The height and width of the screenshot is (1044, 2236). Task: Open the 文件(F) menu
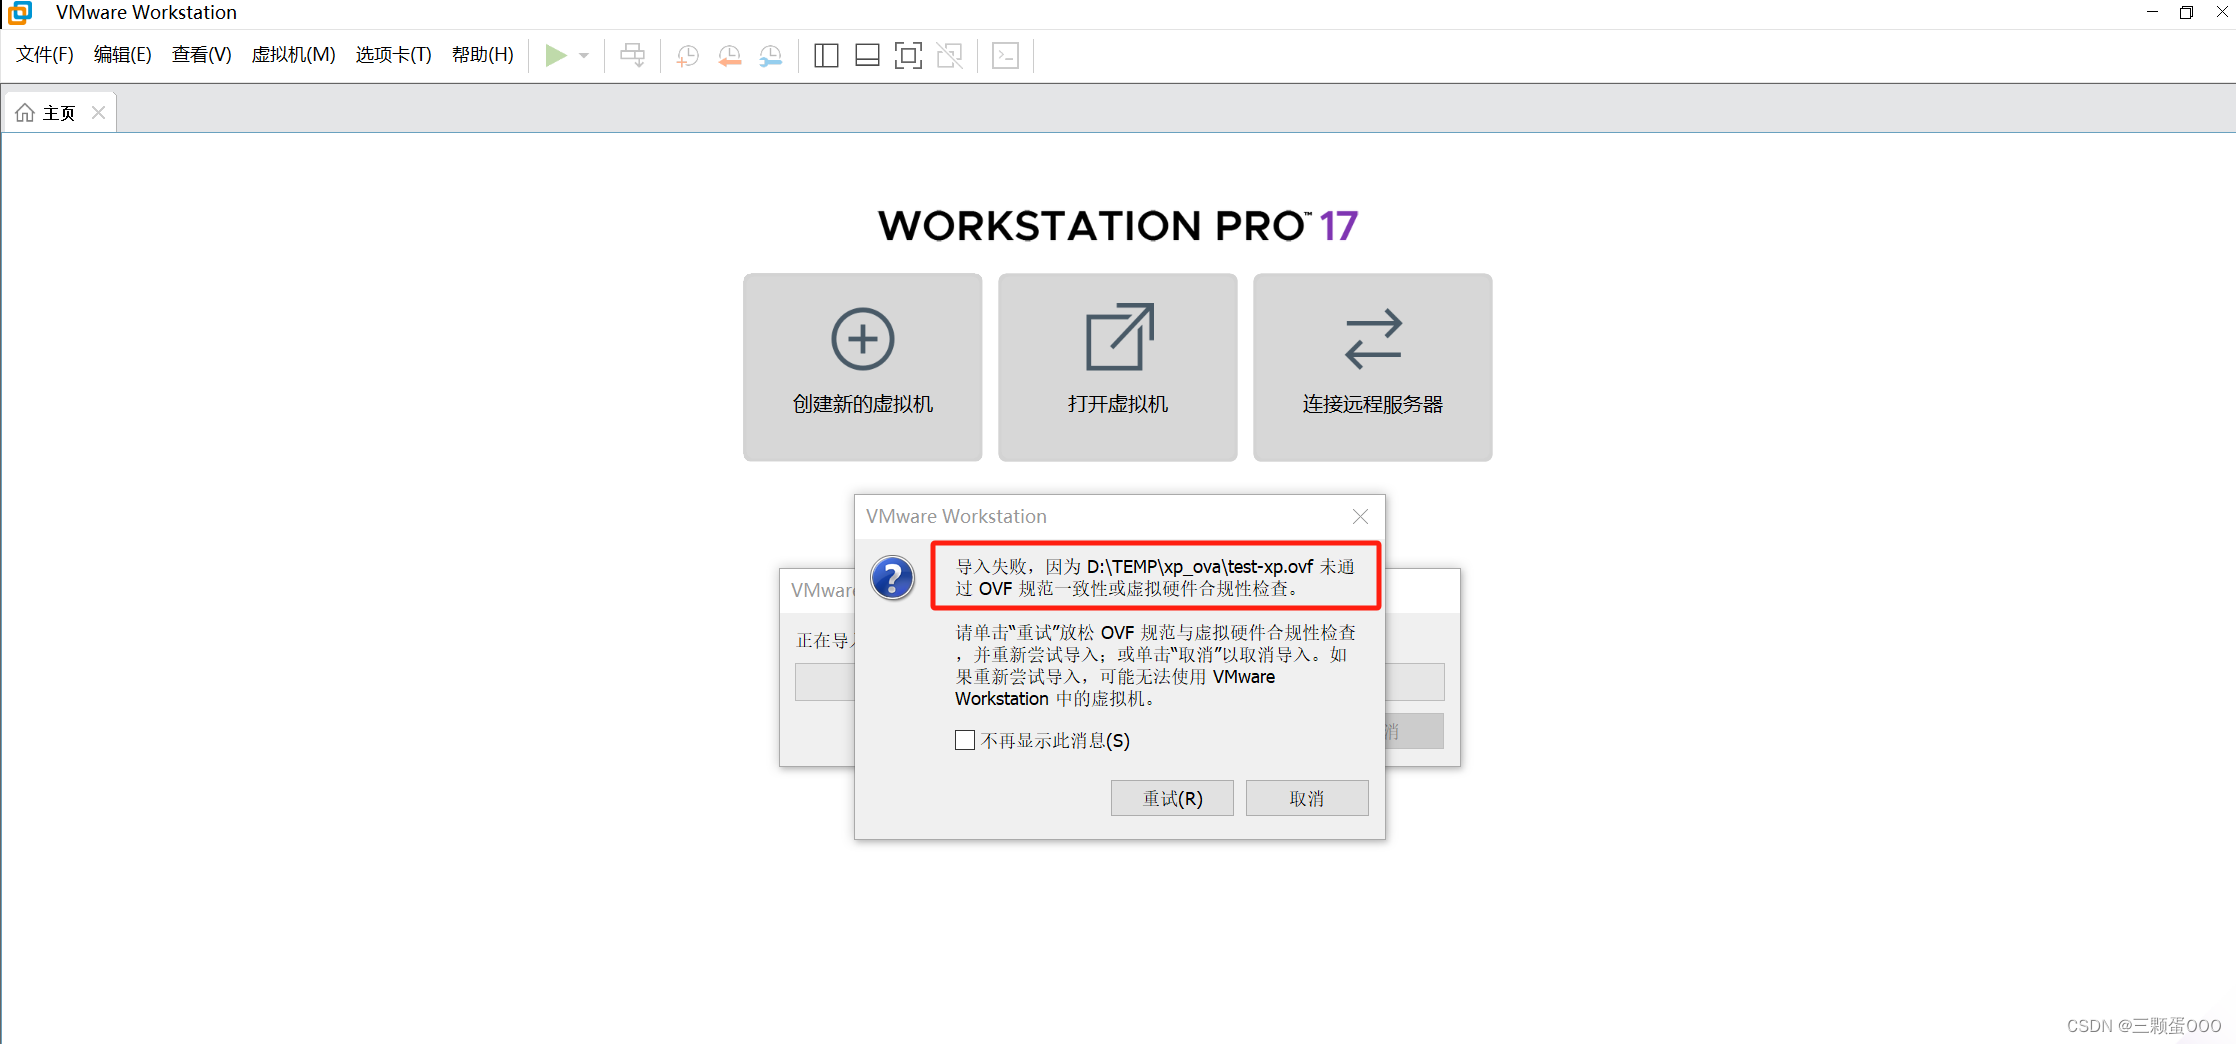pos(45,55)
